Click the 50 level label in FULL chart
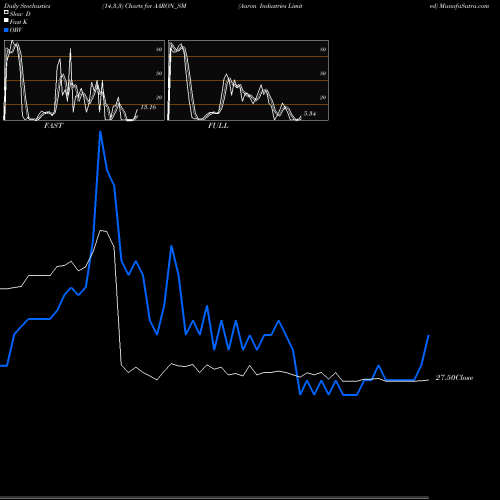500x500 pixels. 323,73
